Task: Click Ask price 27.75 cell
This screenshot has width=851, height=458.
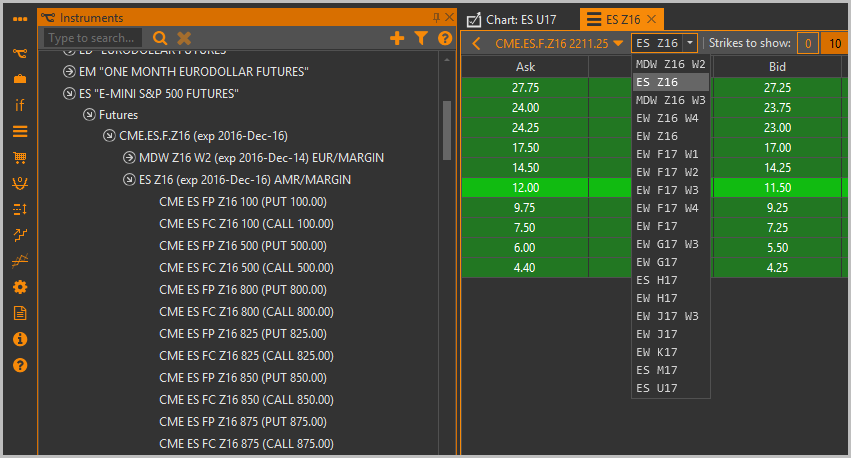Action: click(525, 87)
